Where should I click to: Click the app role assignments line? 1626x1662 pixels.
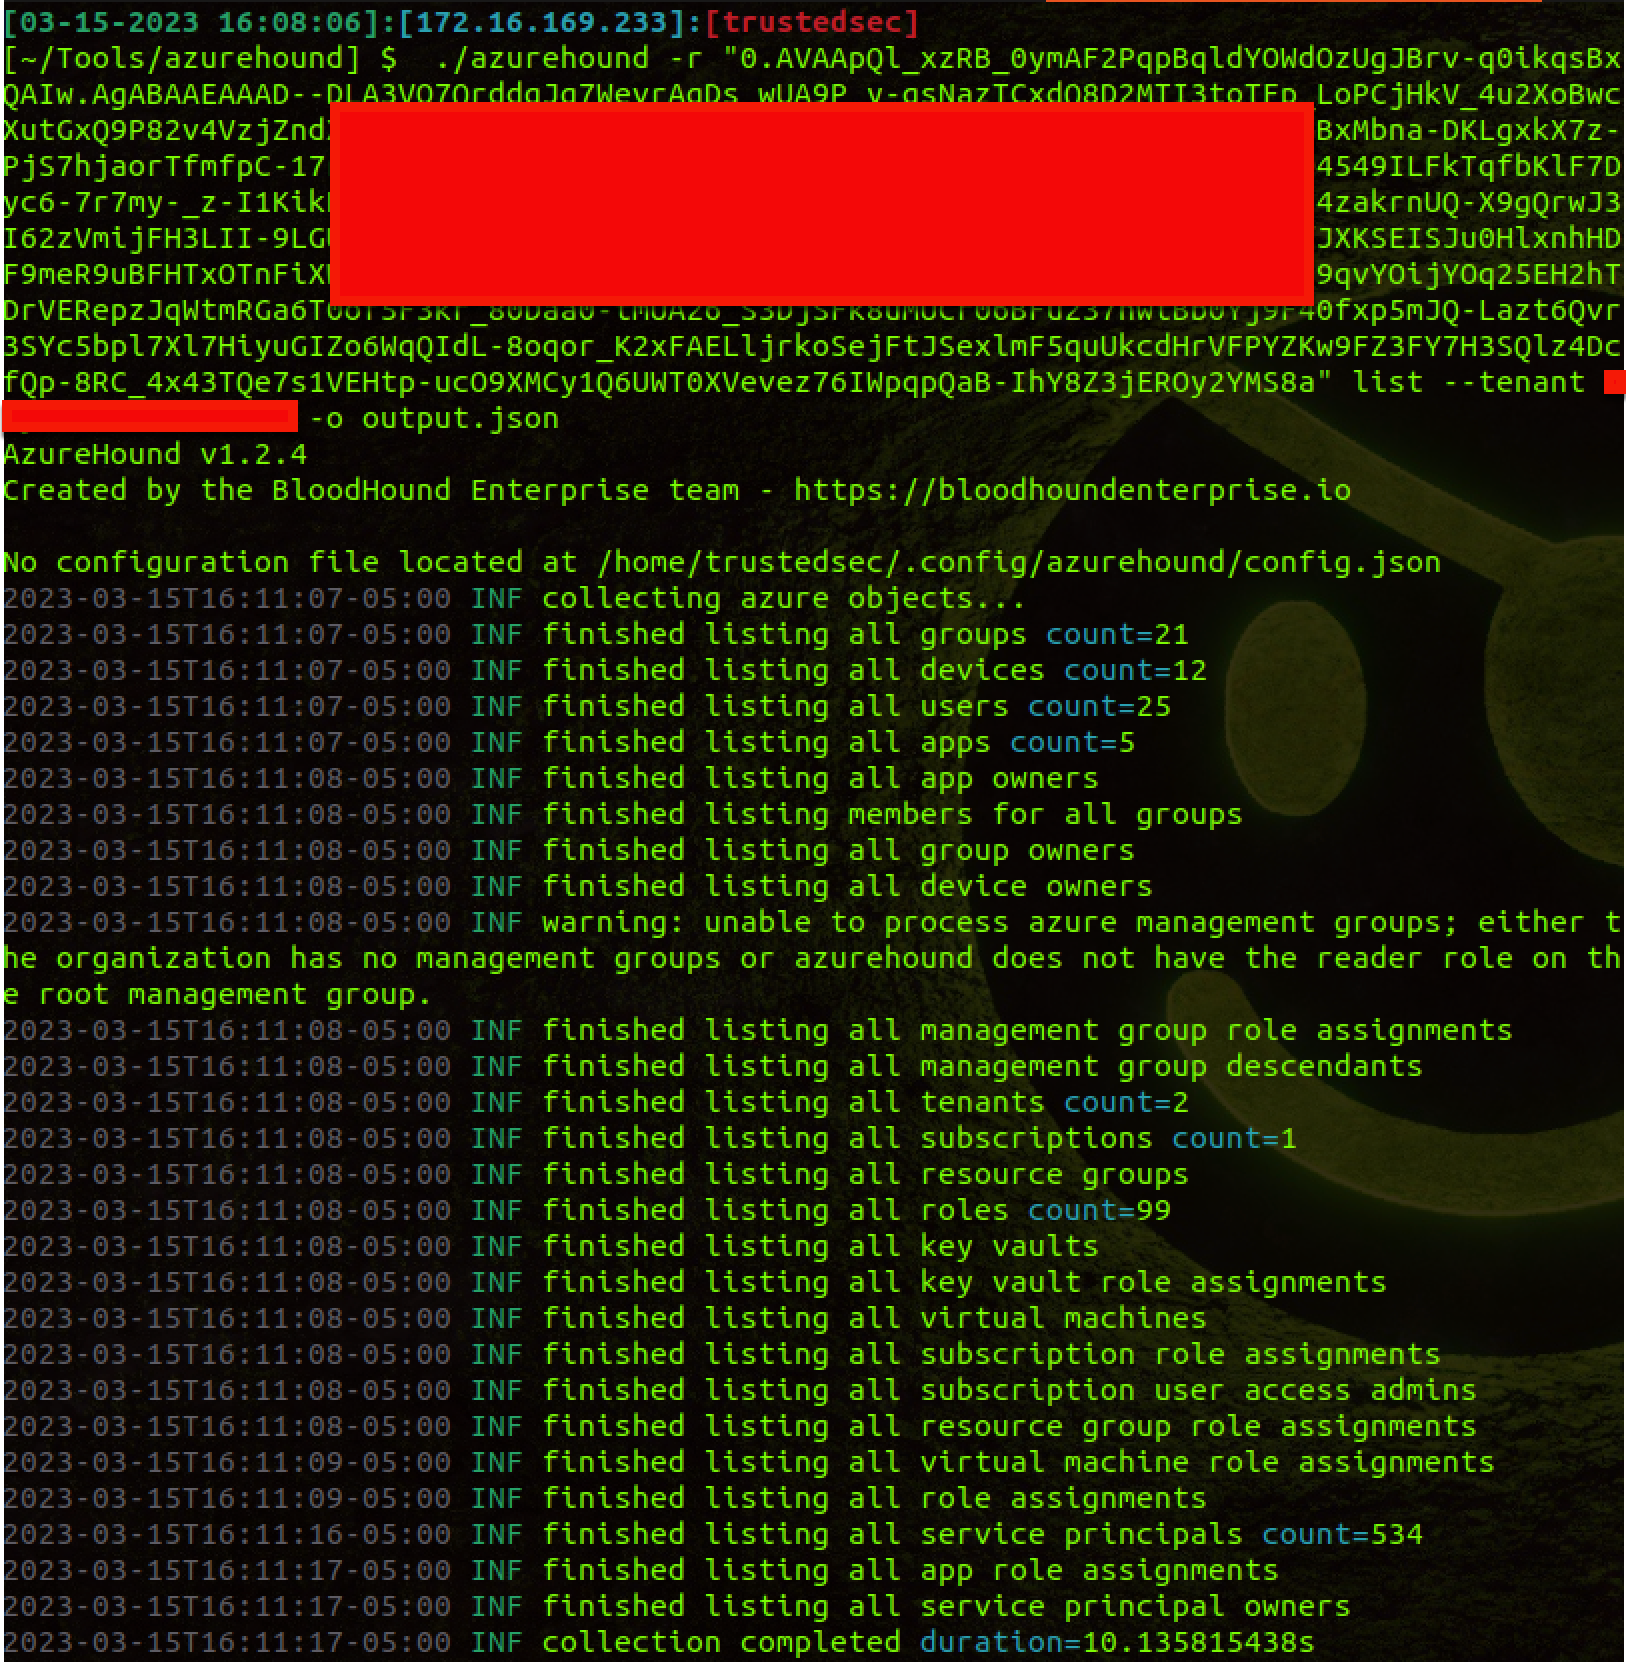click(910, 1570)
